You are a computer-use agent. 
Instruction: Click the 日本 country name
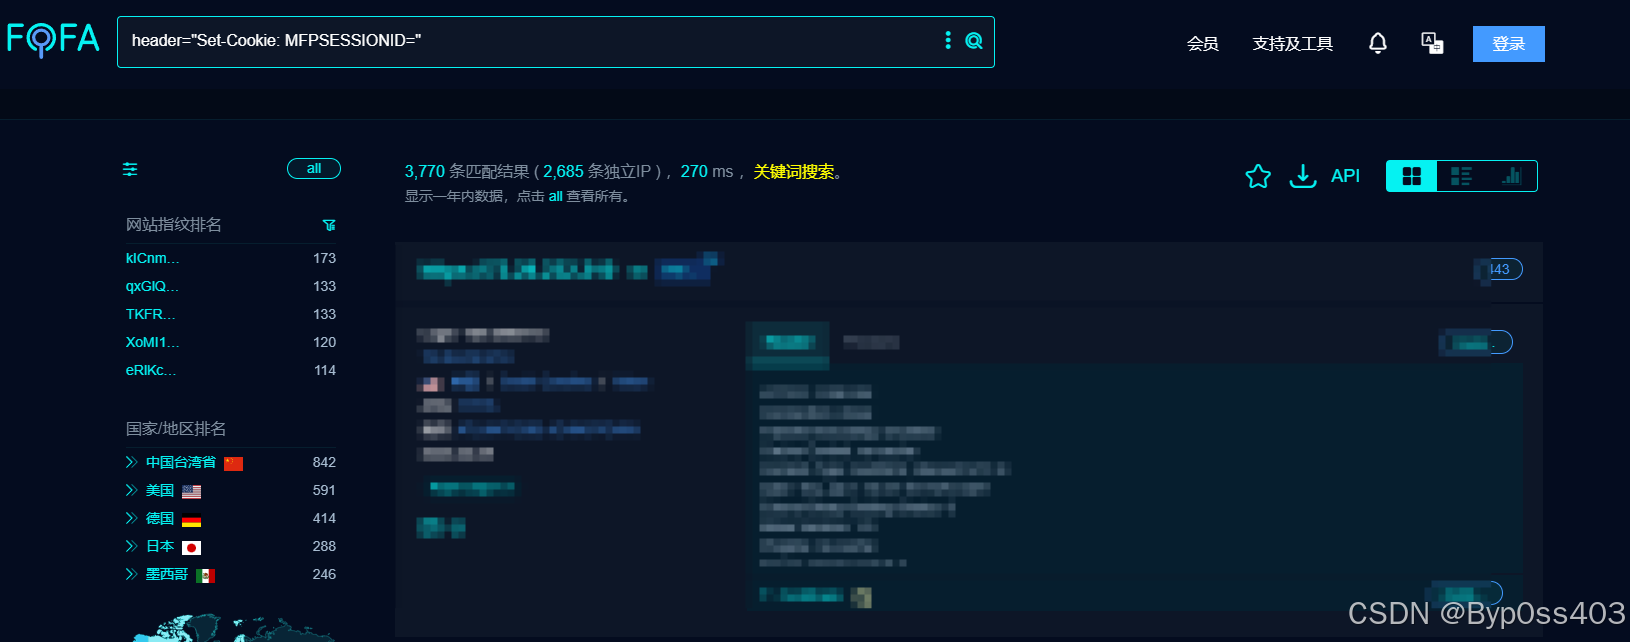click(x=160, y=546)
